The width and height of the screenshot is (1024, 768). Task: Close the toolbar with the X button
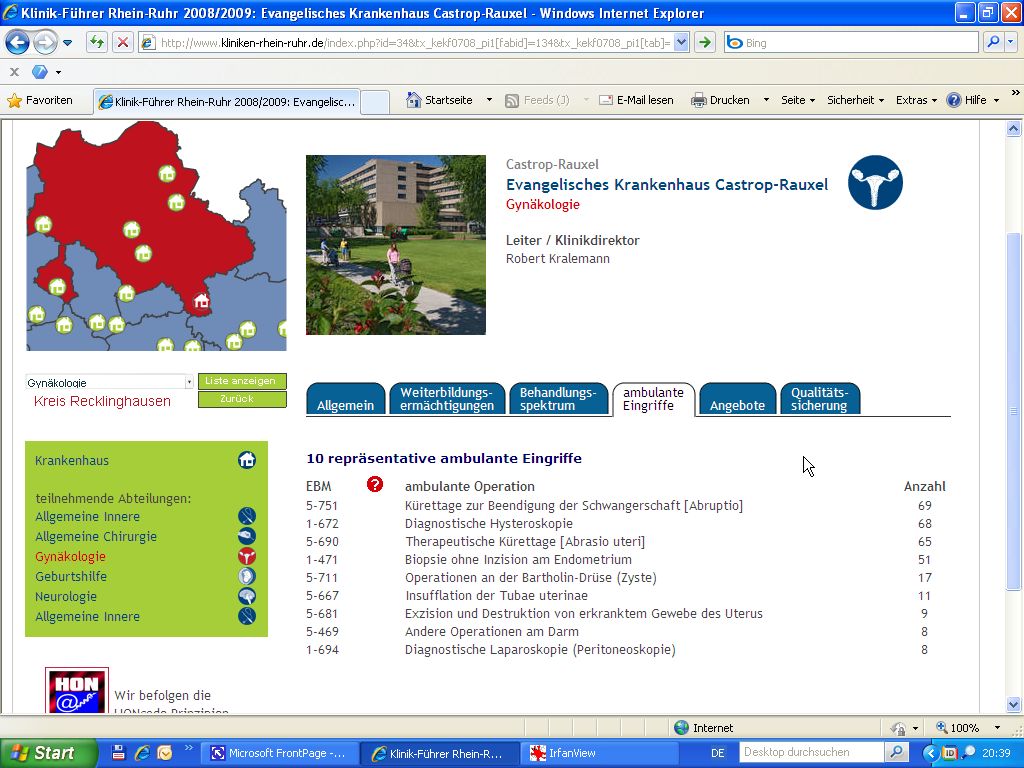14,72
